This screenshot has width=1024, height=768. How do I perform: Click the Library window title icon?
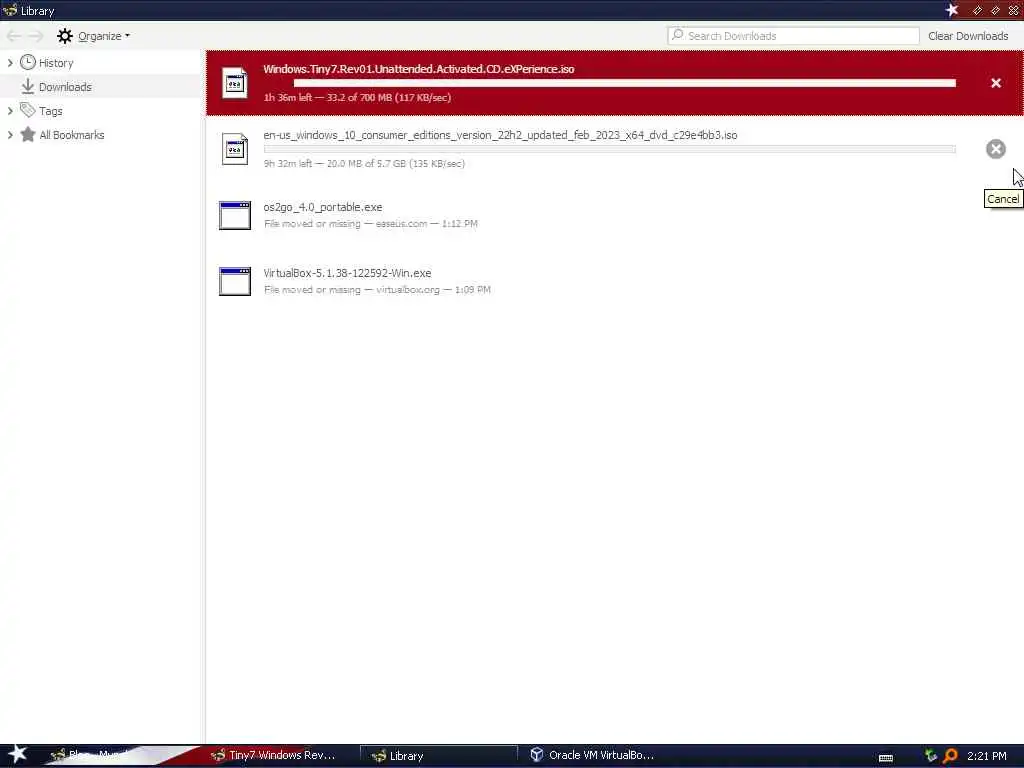coord(9,10)
